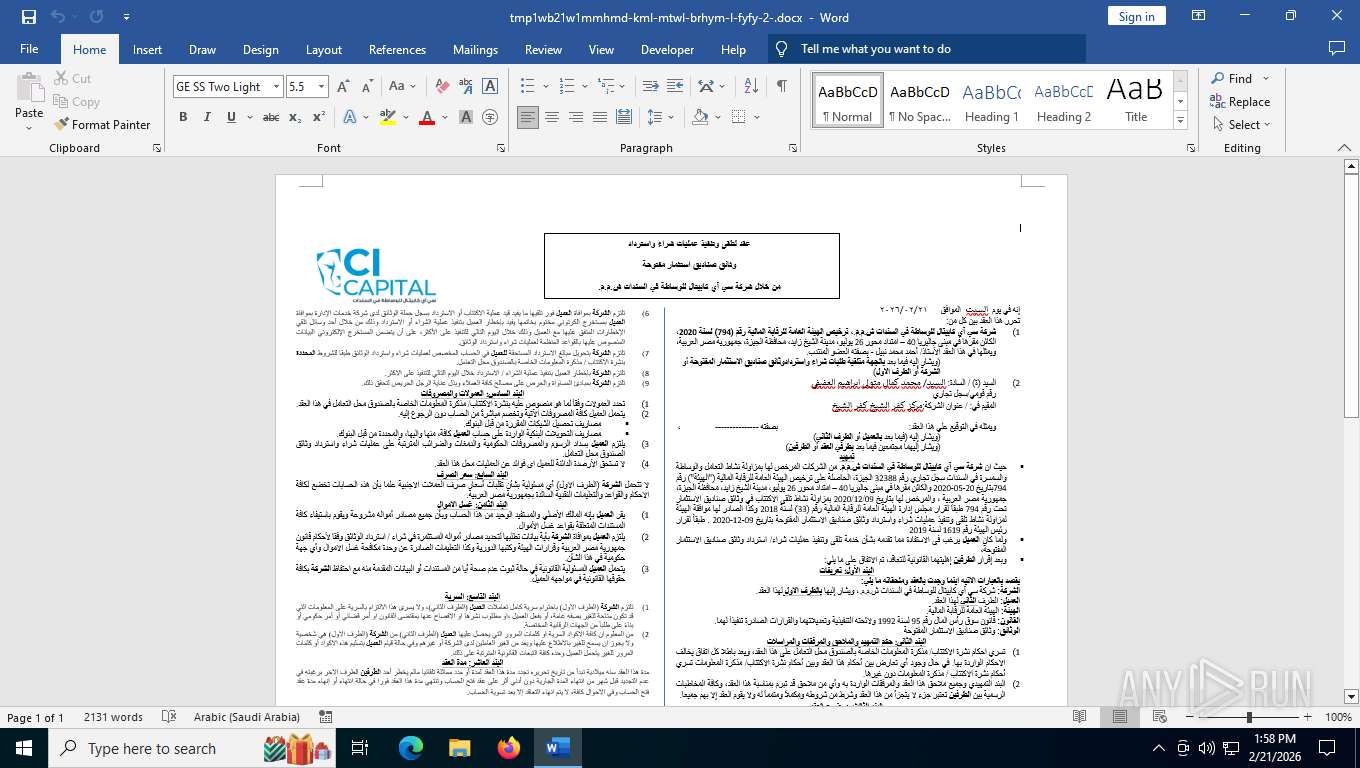Screen dimensions: 1360x768
Task: Toggle Align Left on the paragraph
Action: 528,117
